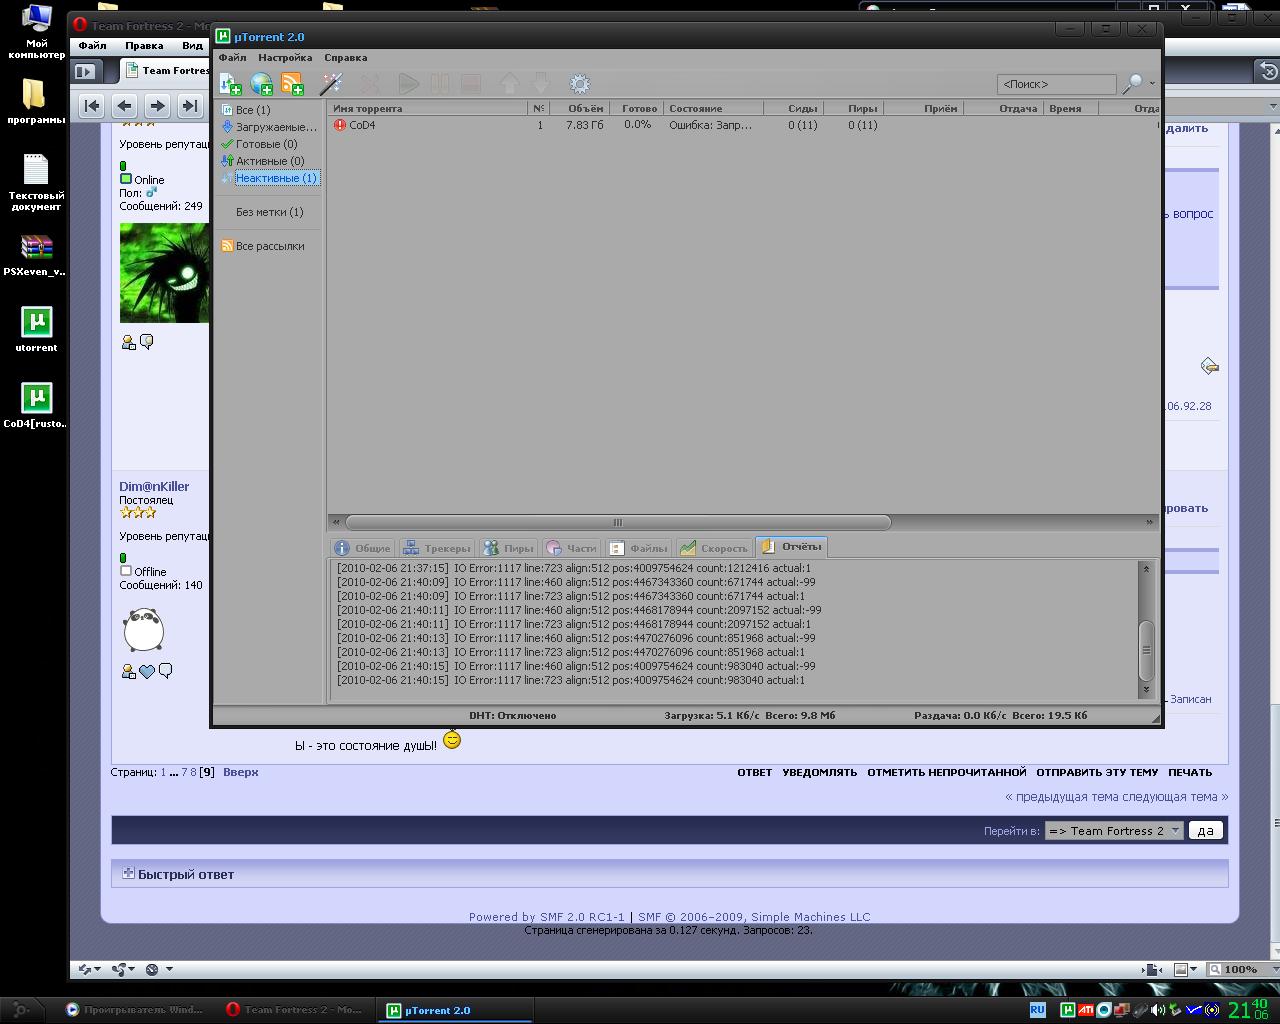Click the Start torrent play icon
Screen dimensions: 1280x1024
[x=408, y=84]
